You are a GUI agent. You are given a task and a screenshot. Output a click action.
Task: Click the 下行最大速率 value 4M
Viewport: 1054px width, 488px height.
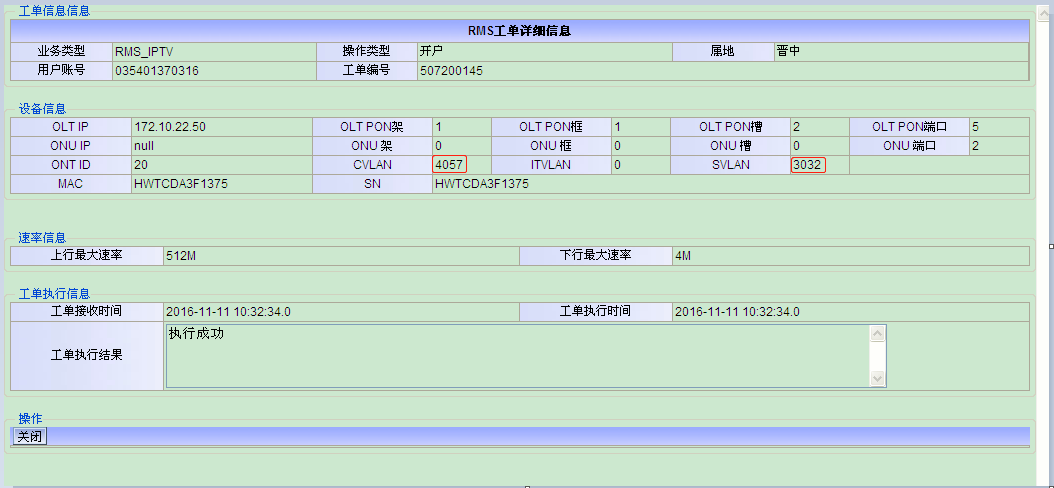tap(682, 256)
